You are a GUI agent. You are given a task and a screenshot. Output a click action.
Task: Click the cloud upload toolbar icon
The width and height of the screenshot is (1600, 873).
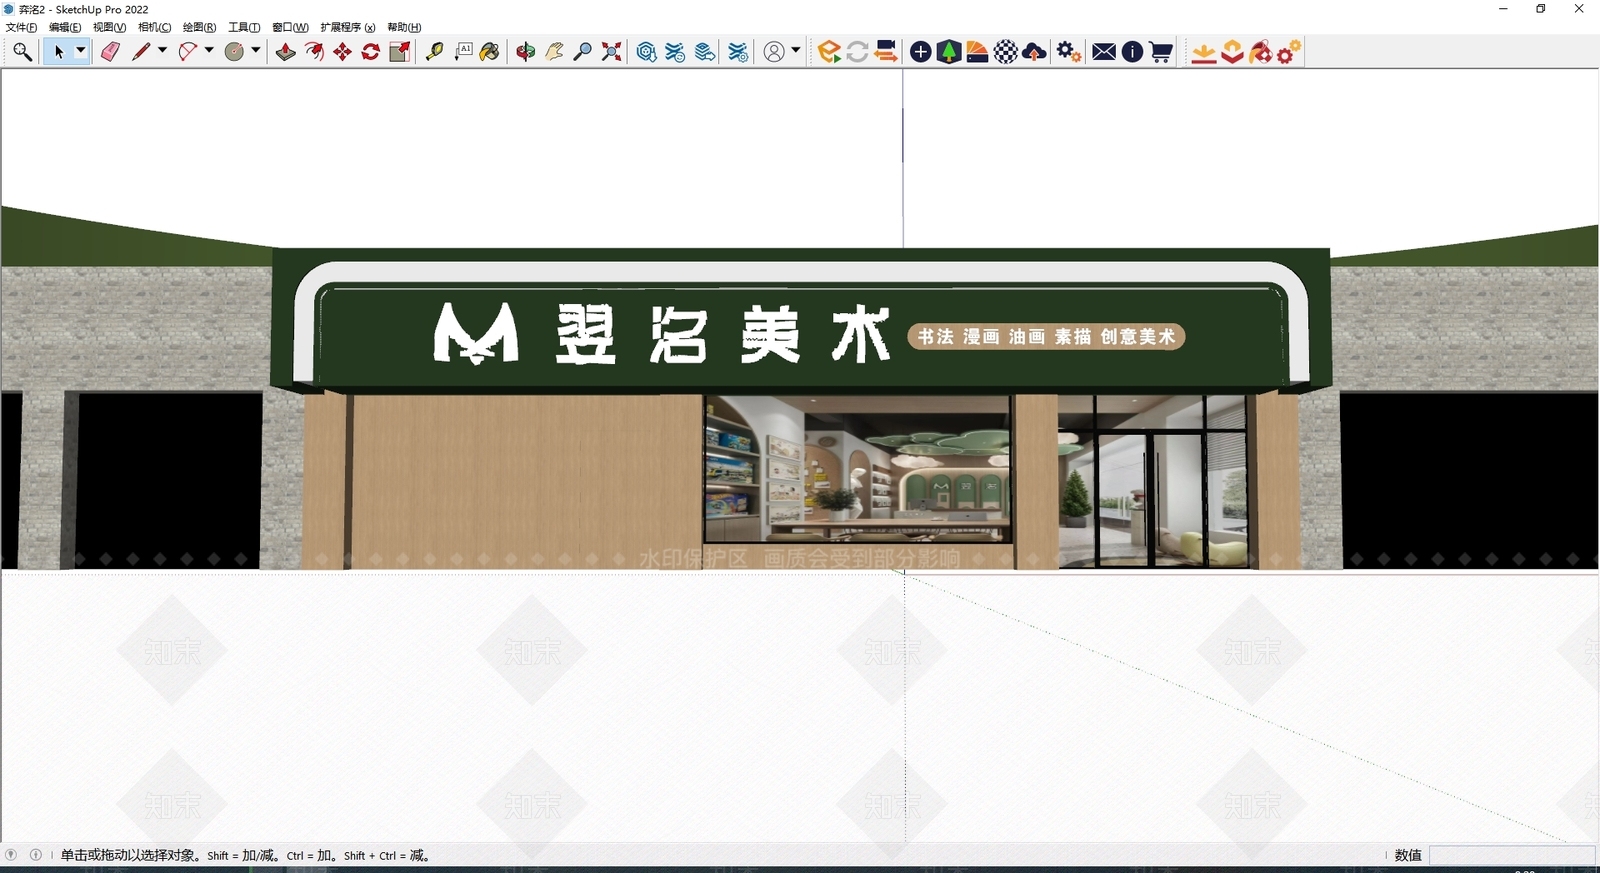[x=1035, y=52]
